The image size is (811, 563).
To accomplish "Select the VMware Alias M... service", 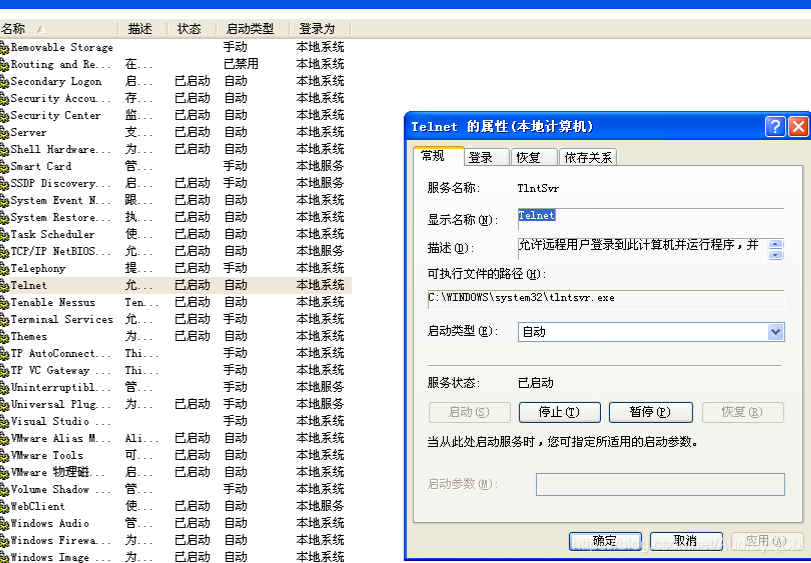I will click(176, 439).
